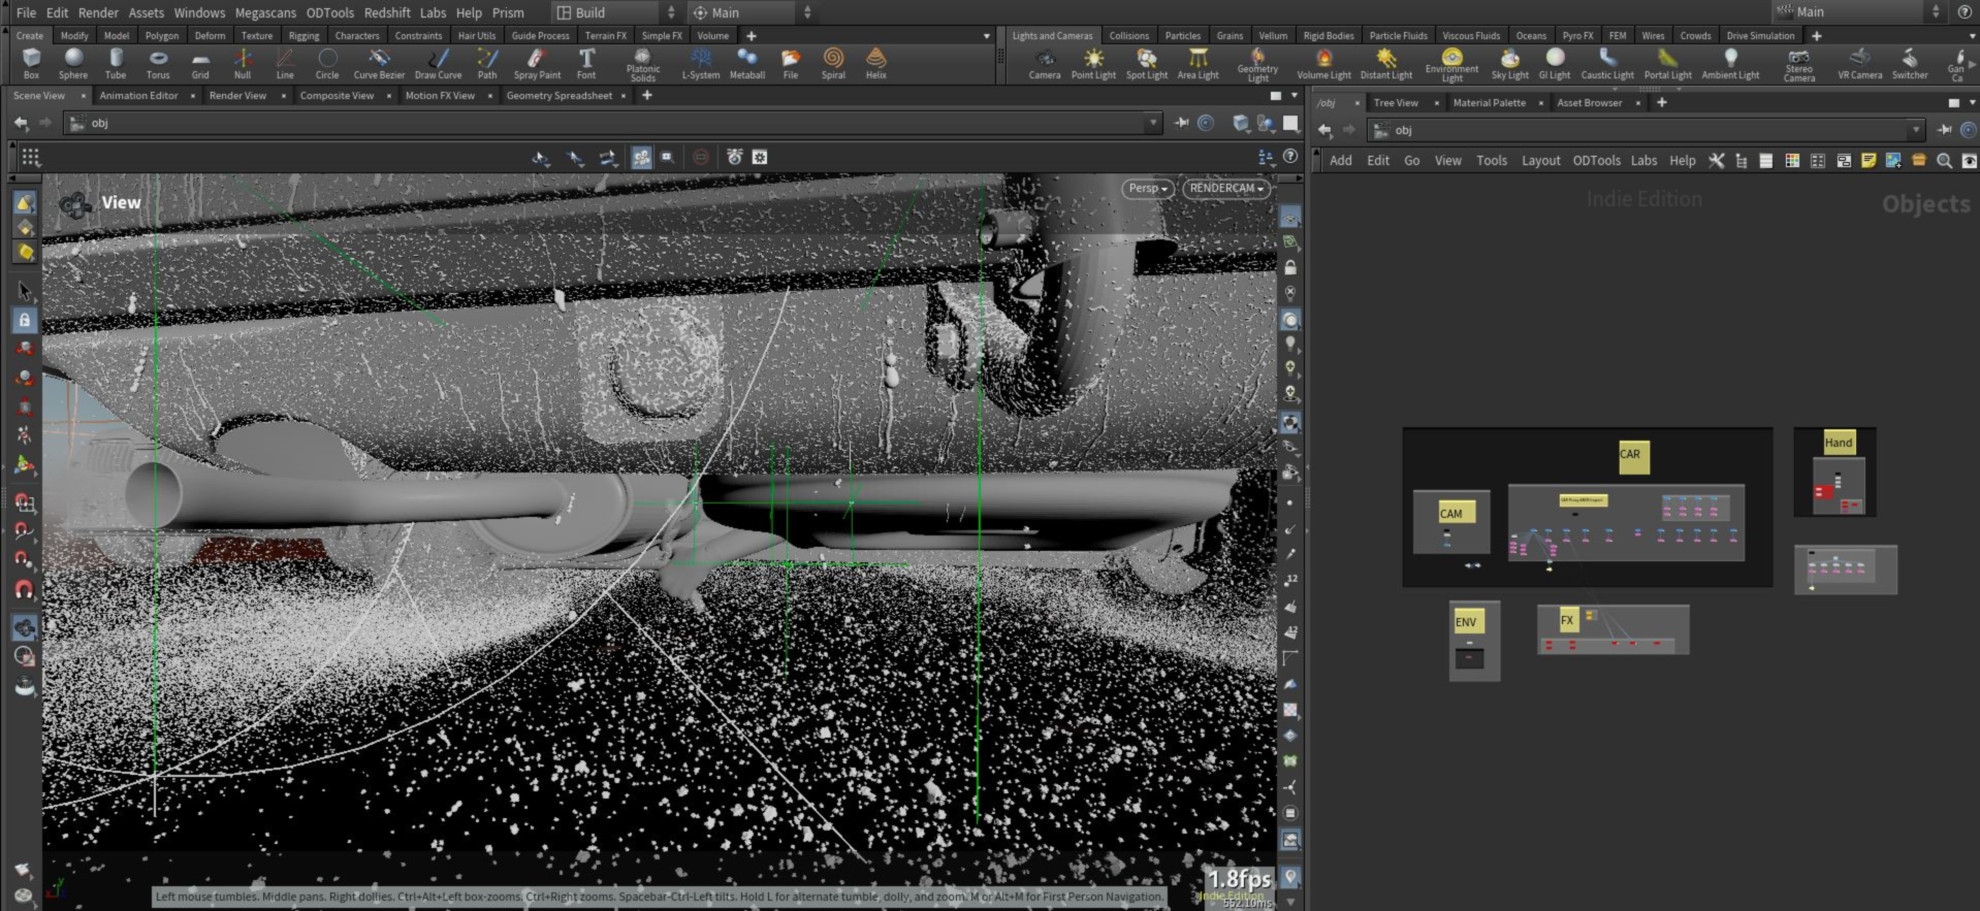Toggle the network editor pin button

(x=1945, y=130)
